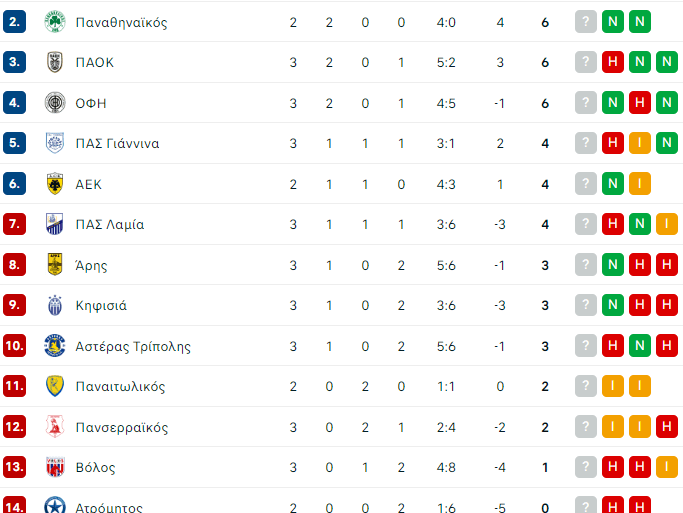The height and width of the screenshot is (513, 683).
Task: Click the position 7 rank badge
Action: click(15, 224)
